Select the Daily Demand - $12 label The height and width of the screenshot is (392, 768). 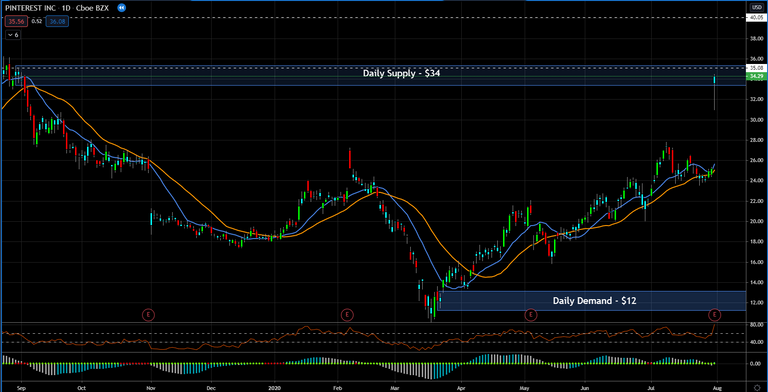click(x=594, y=301)
